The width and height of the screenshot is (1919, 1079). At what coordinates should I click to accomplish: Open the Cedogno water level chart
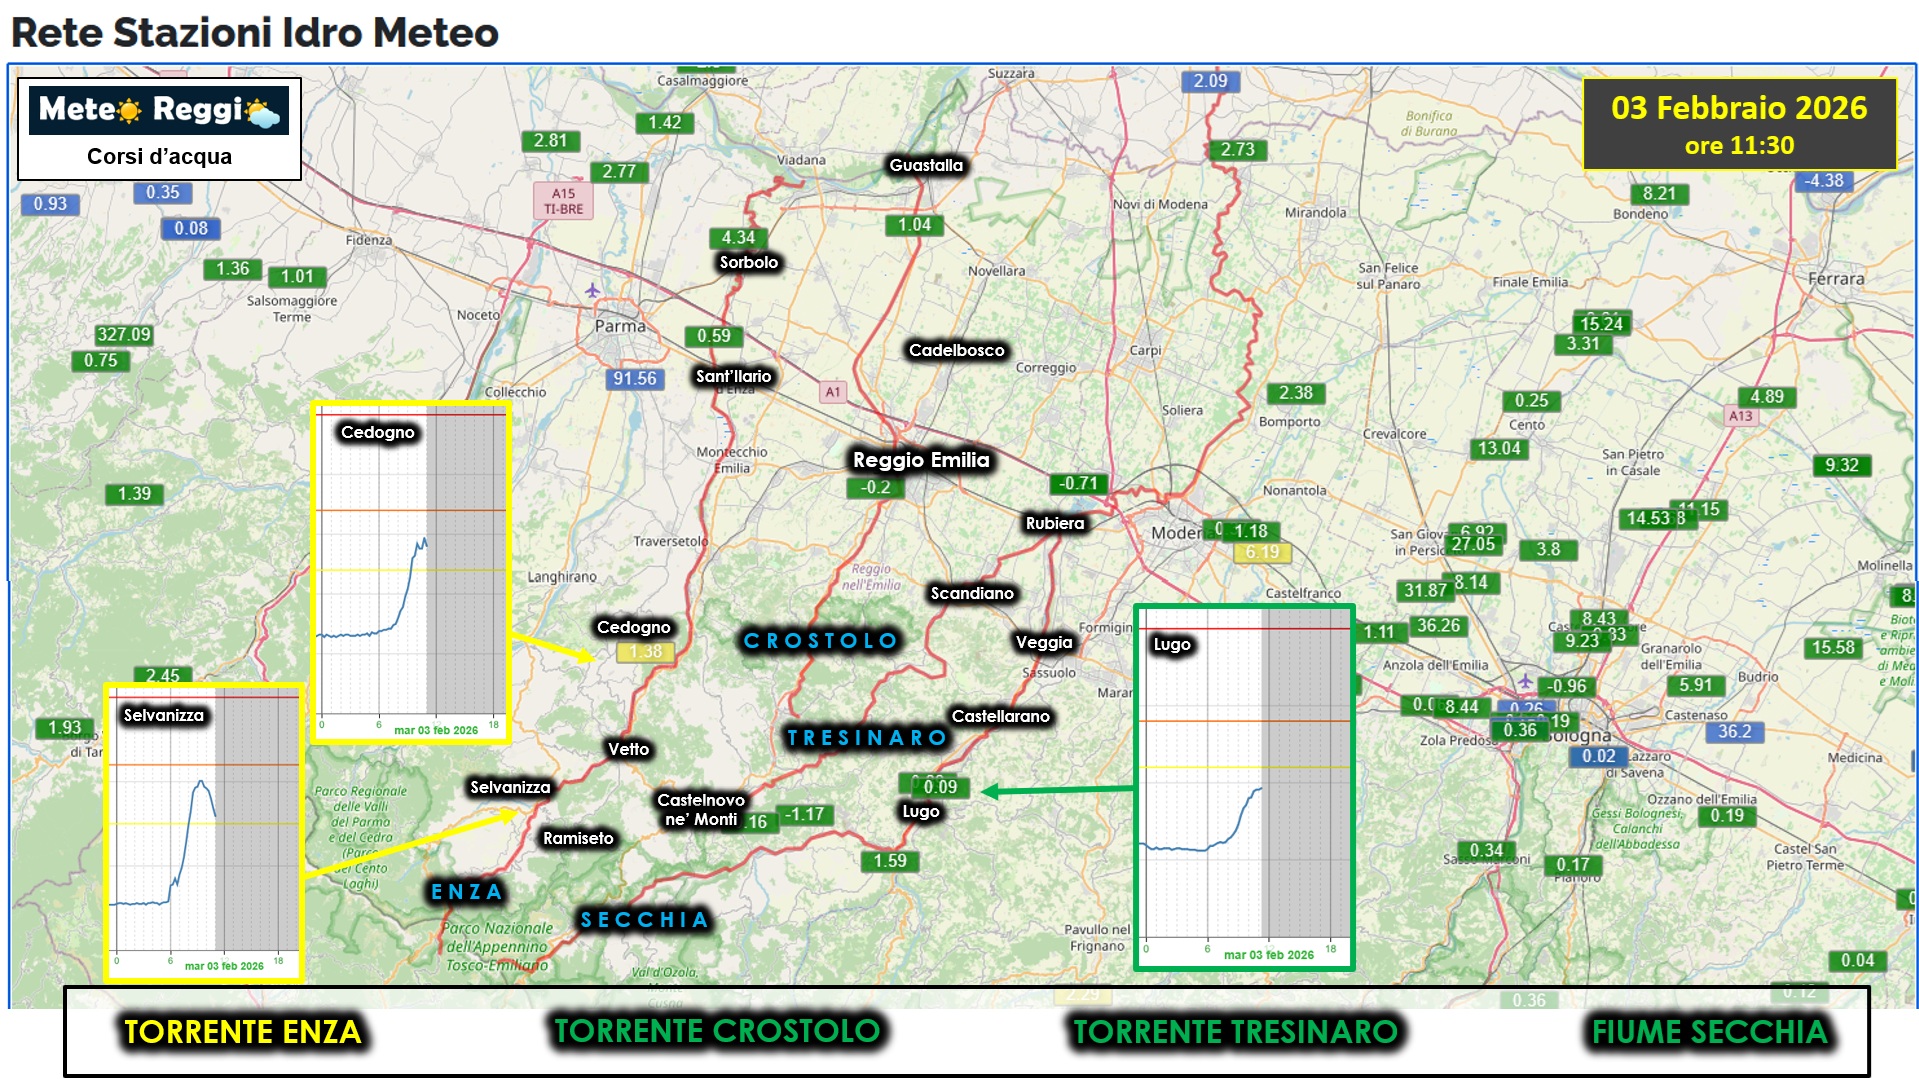(411, 573)
